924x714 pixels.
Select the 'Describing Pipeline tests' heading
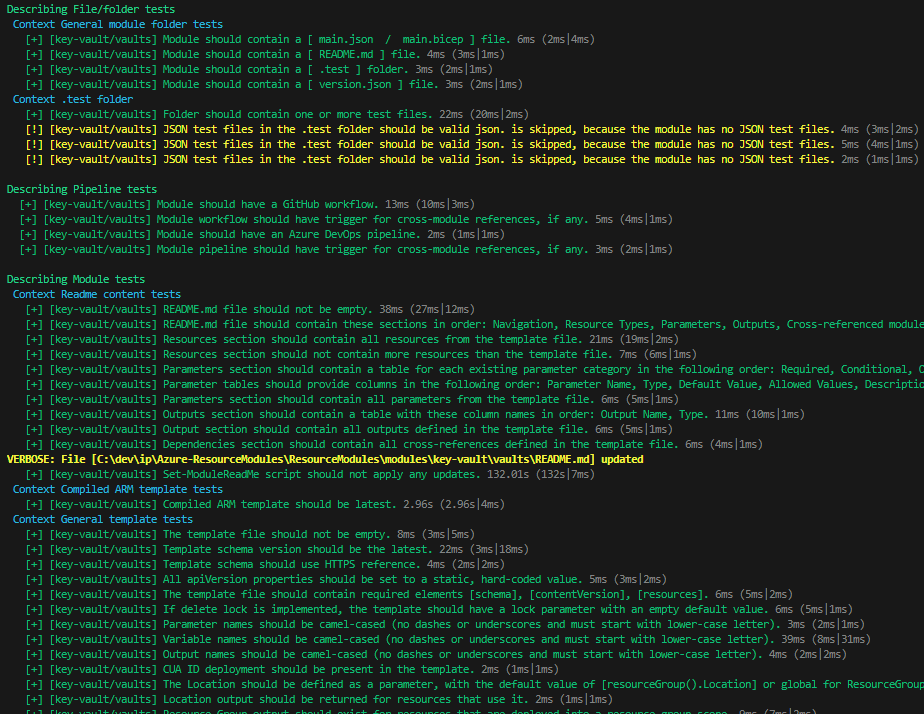(x=75, y=188)
